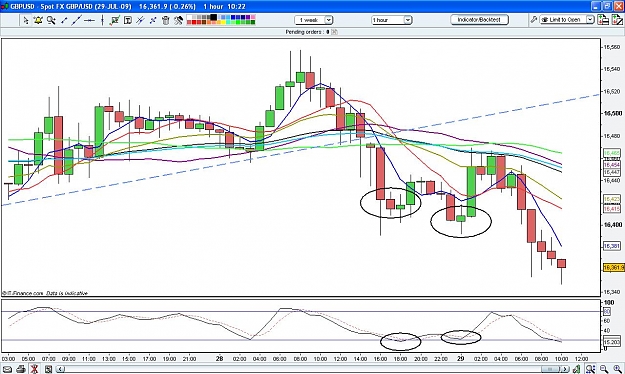Select the rectangle with checkmark drawing tool
This screenshot has width=625, height=374.
coord(115,20)
